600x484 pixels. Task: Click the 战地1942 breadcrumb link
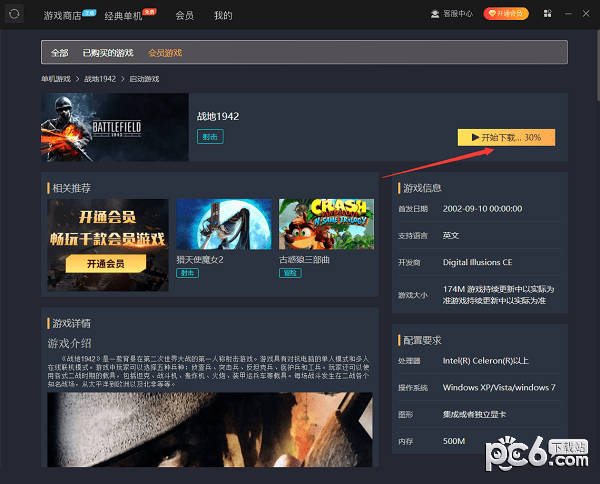[100, 79]
